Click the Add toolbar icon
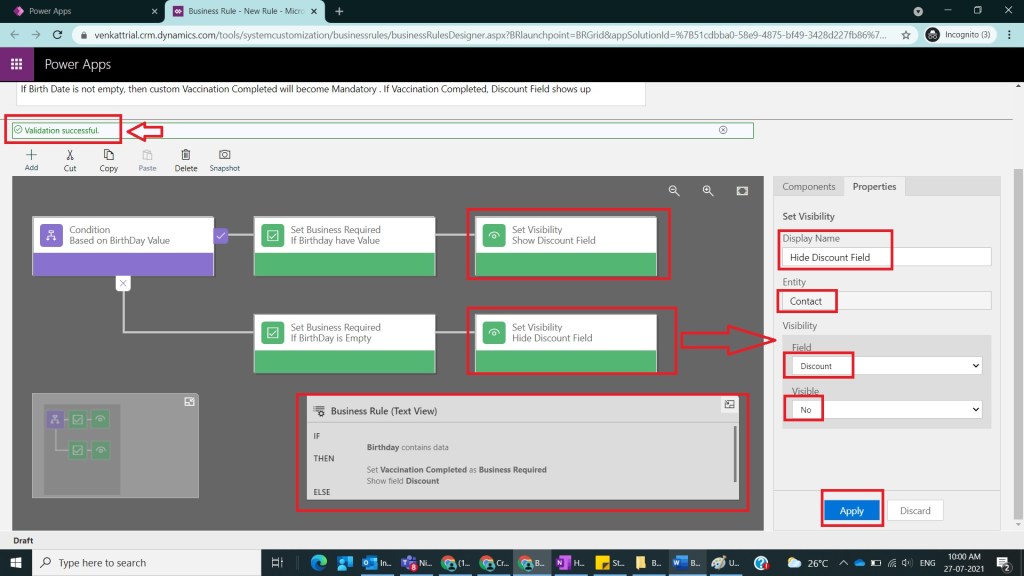The width and height of the screenshot is (1024, 576). pyautogui.click(x=31, y=156)
